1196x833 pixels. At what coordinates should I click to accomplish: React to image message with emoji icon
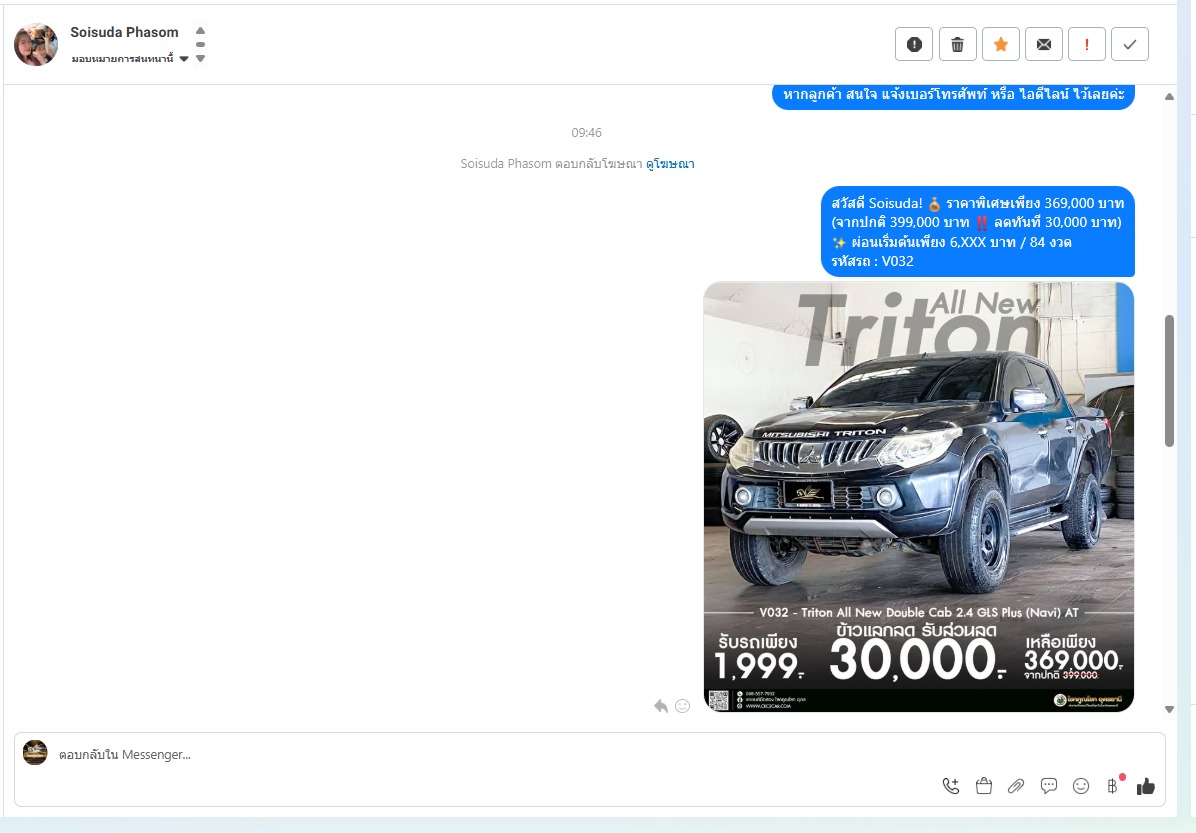pyautogui.click(x=683, y=706)
